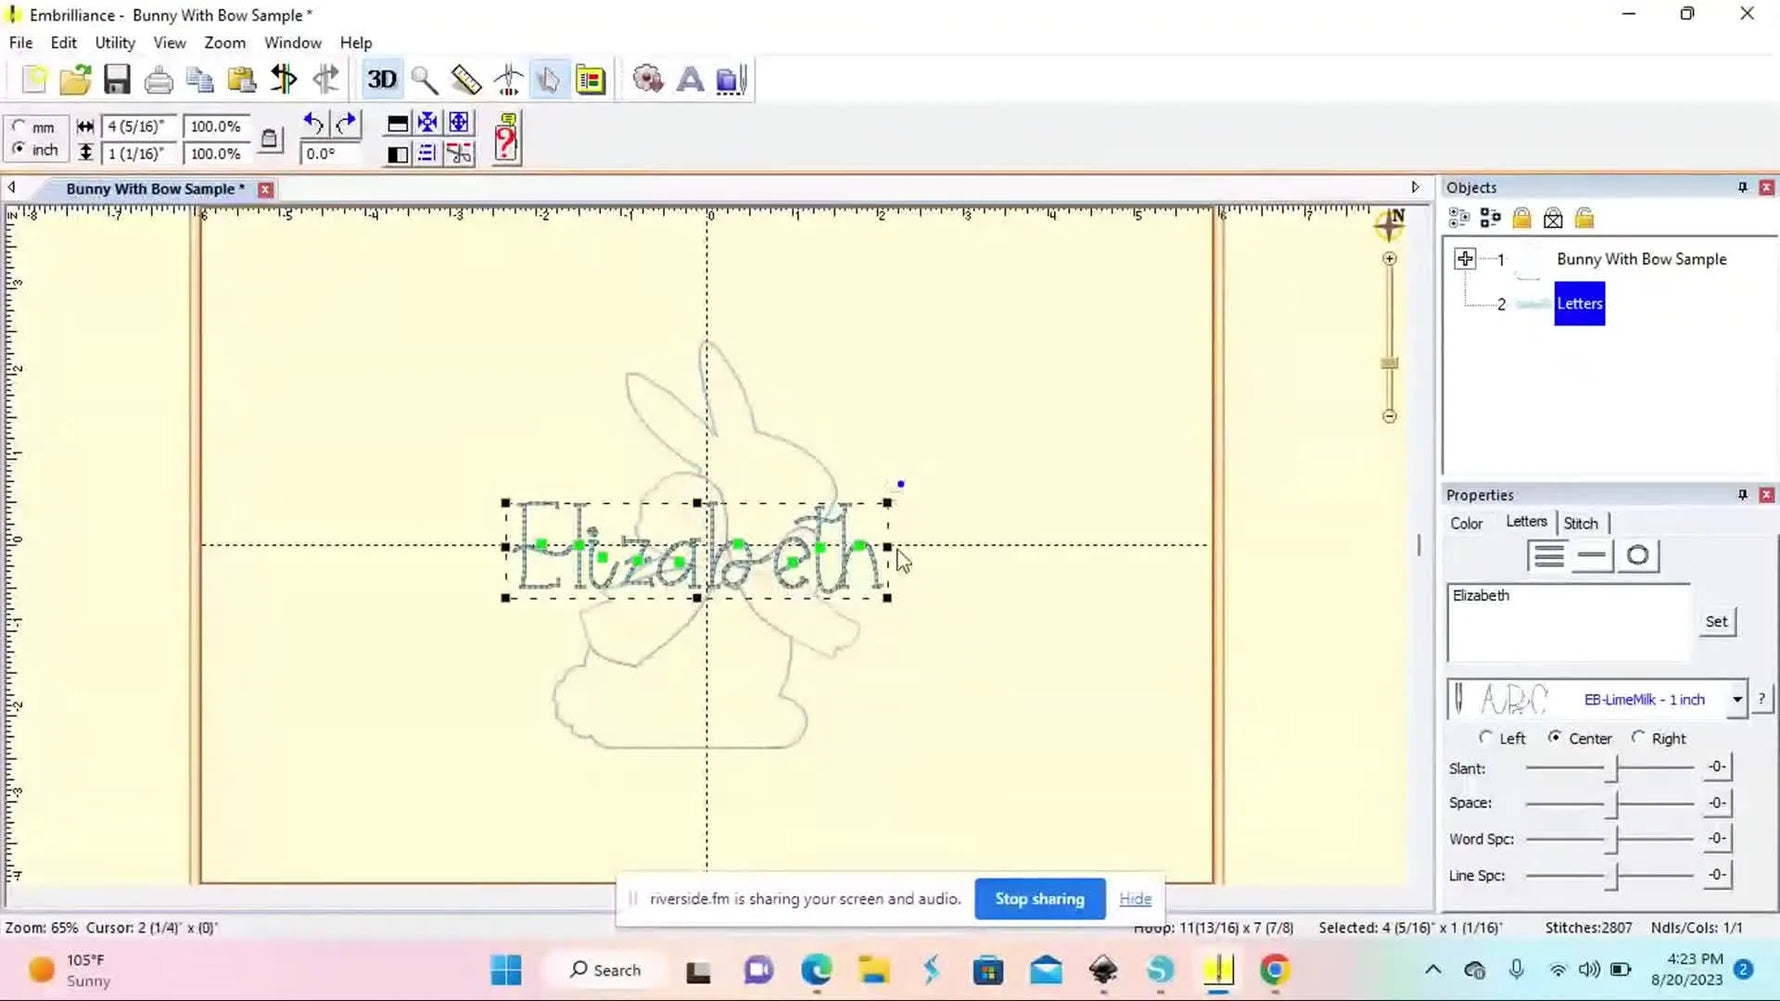Open the Utility menu
The image size is (1780, 1001).
(x=115, y=43)
